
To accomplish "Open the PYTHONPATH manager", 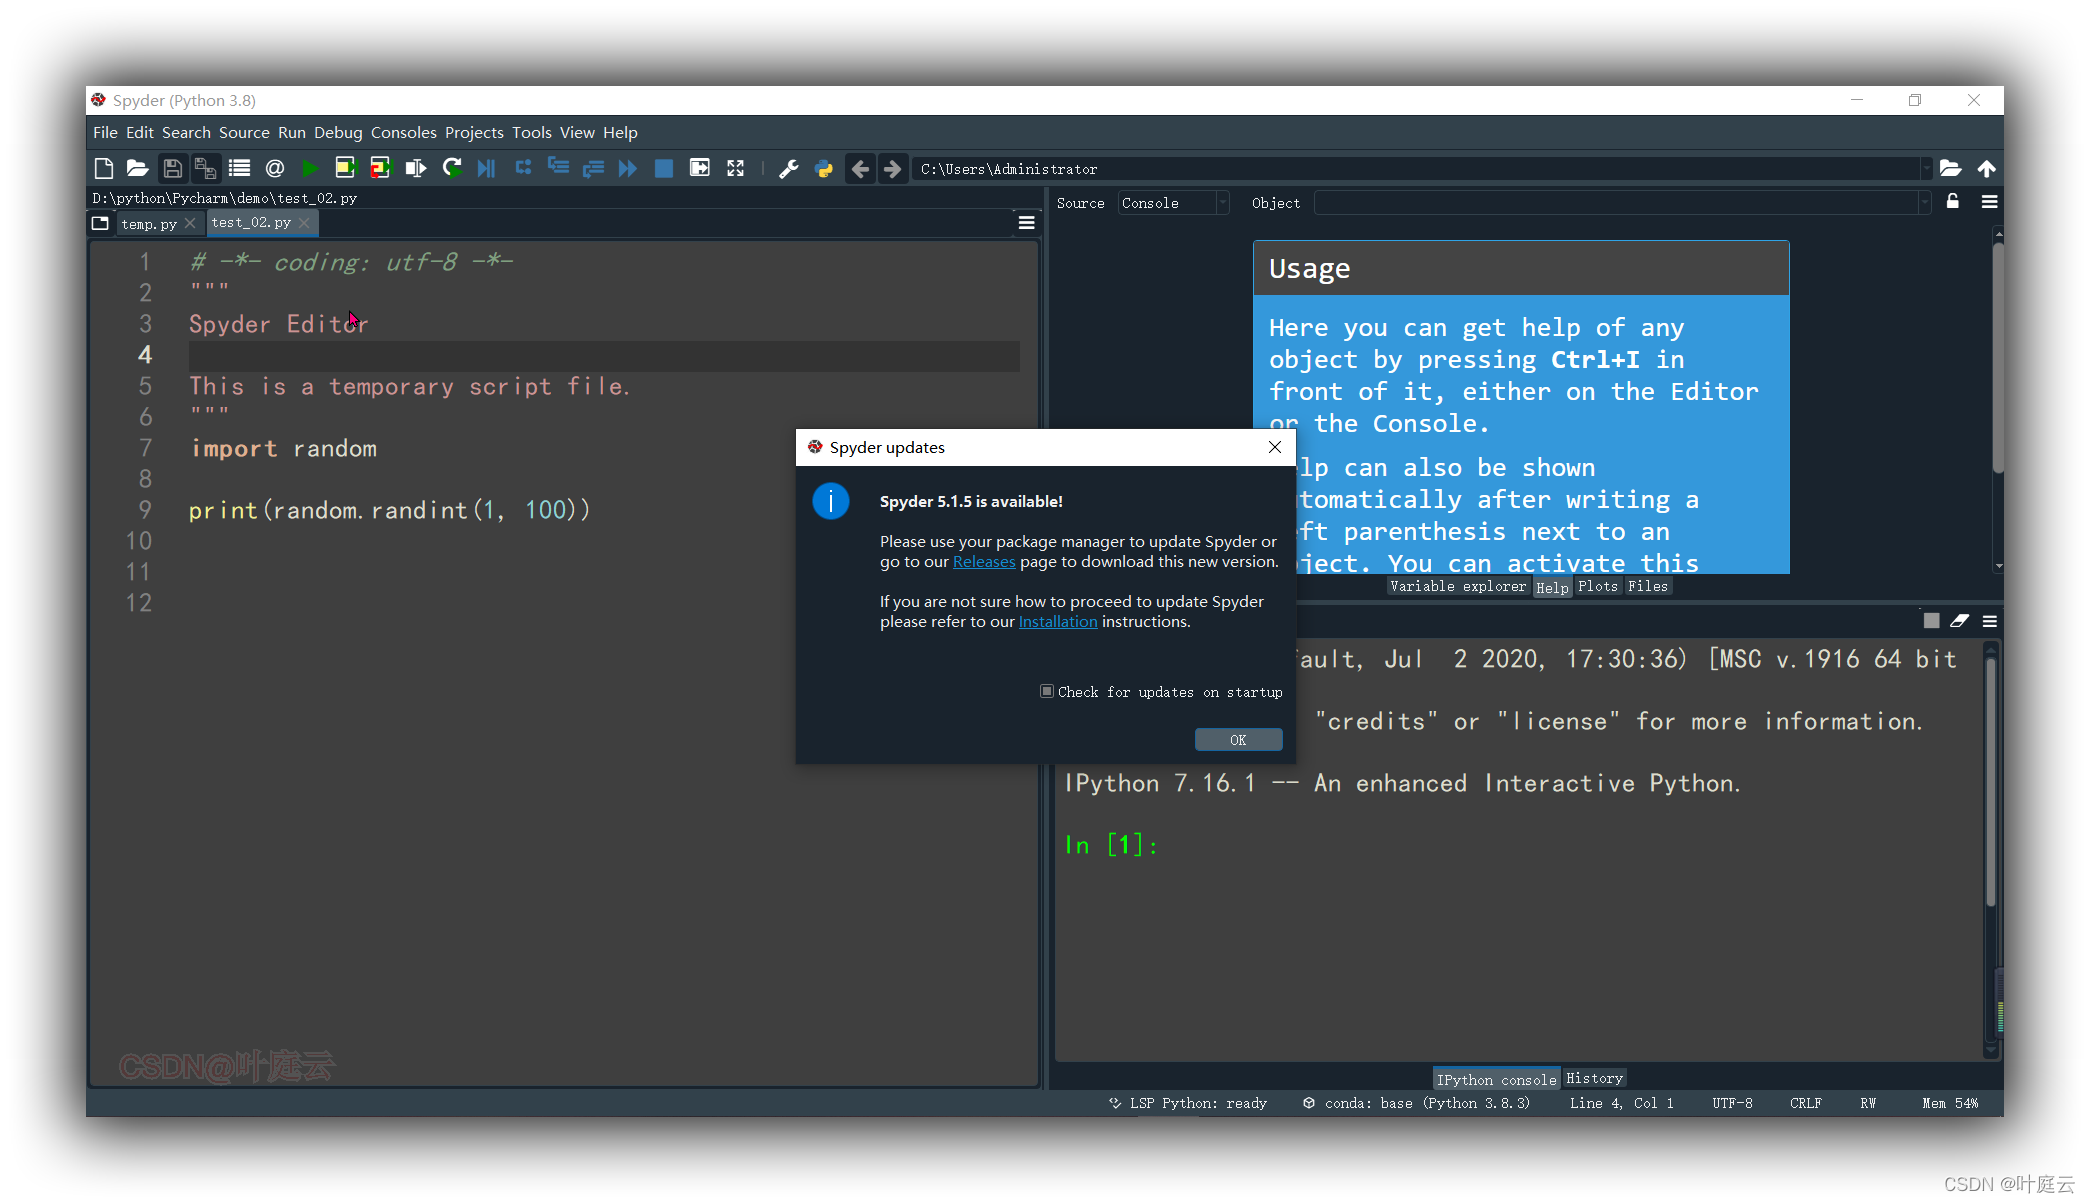I will click(x=824, y=168).
